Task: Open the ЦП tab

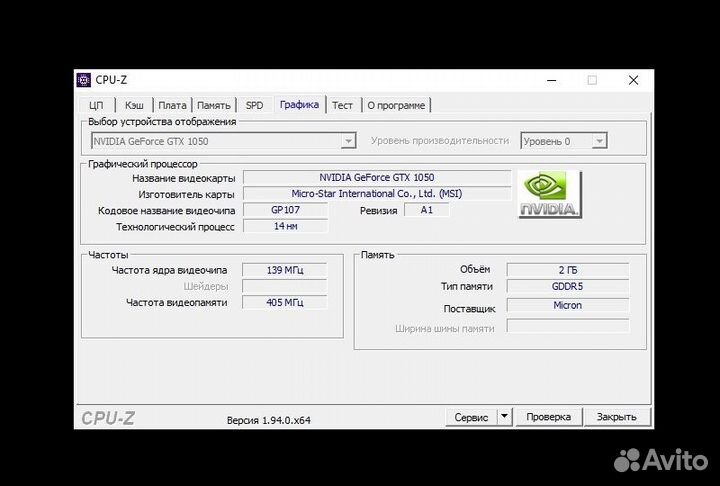Action: pos(96,105)
